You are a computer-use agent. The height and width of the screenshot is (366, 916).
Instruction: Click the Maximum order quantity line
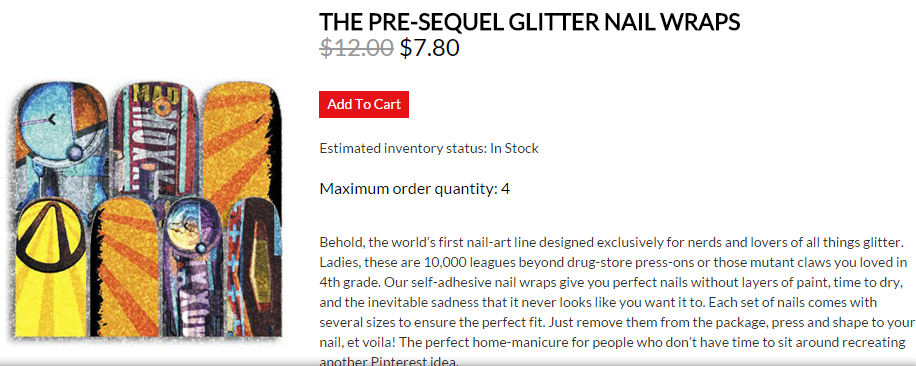(x=414, y=189)
